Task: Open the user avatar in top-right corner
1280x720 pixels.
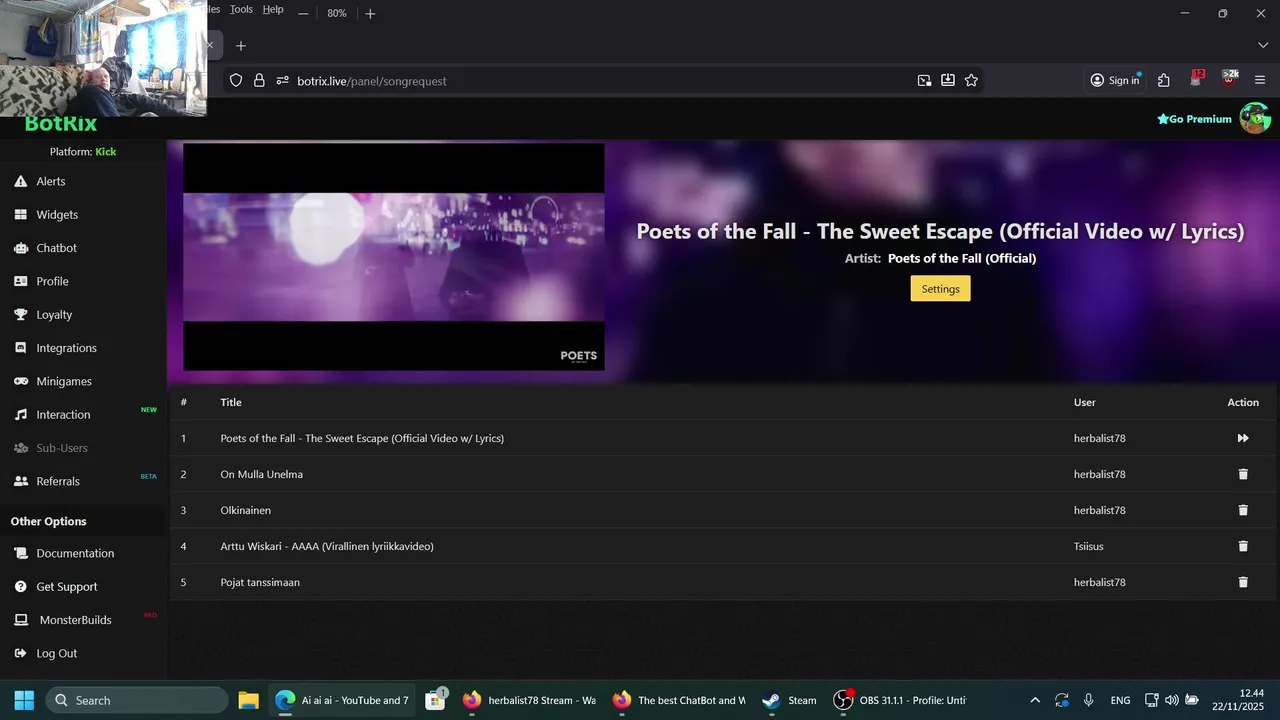Action: pos(1255,118)
